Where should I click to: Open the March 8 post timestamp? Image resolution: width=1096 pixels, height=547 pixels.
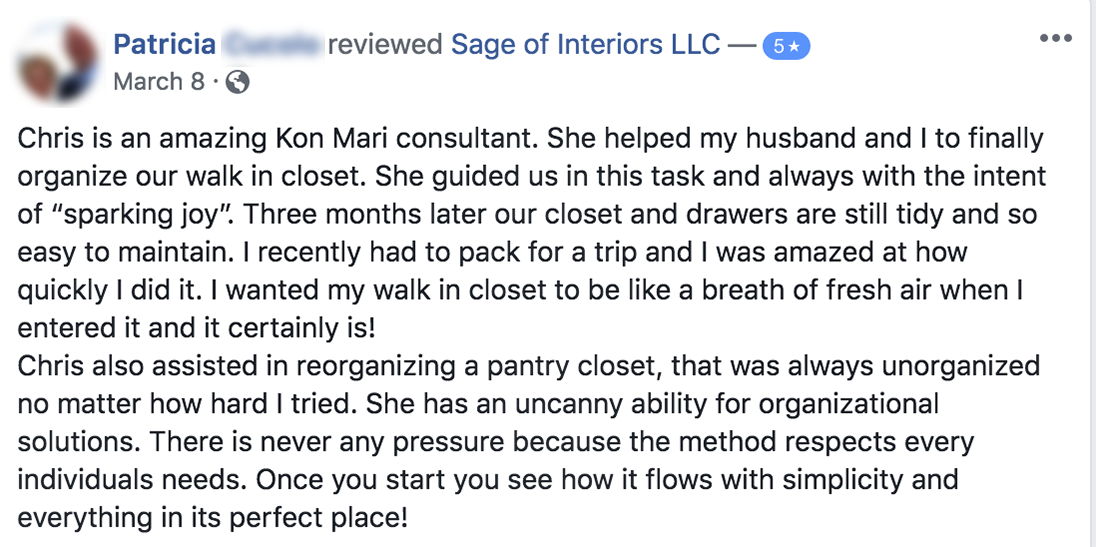pyautogui.click(x=159, y=82)
